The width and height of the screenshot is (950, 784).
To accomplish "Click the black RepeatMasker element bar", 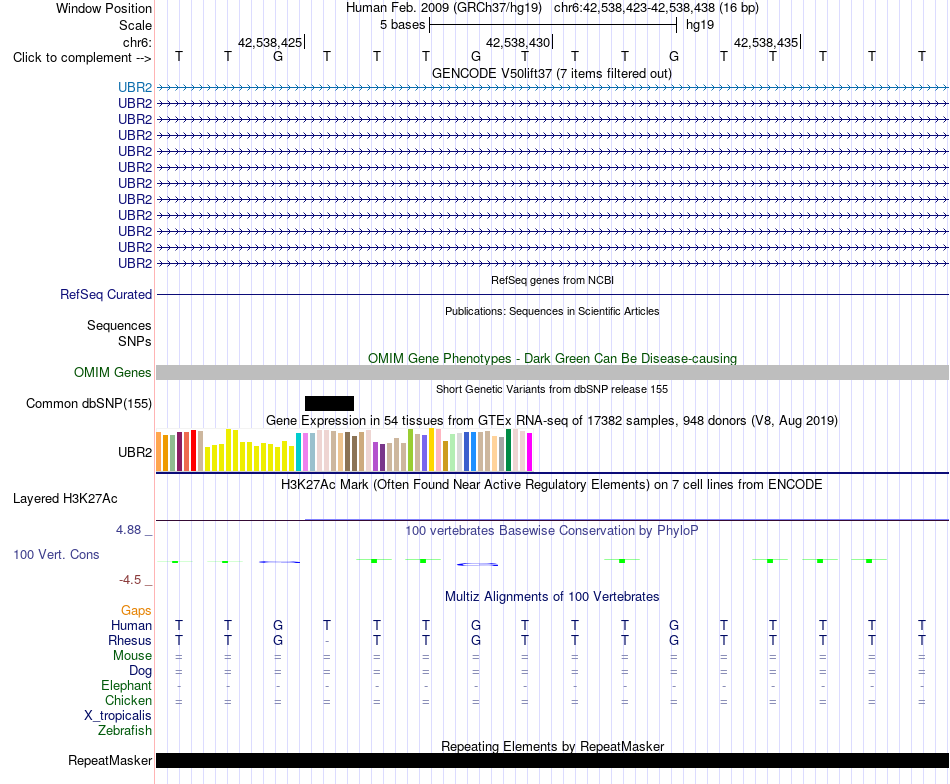I will click(x=552, y=760).
